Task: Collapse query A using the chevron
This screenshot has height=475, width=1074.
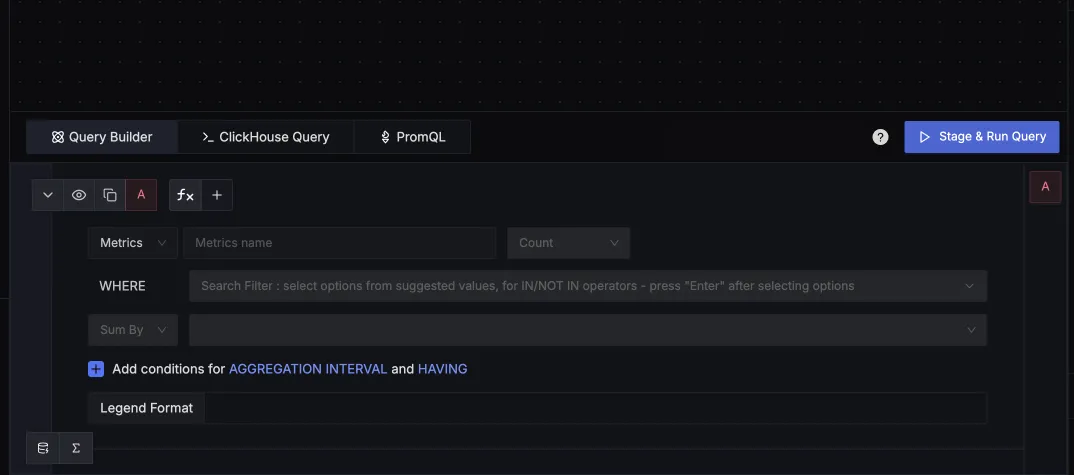Action: [48, 195]
